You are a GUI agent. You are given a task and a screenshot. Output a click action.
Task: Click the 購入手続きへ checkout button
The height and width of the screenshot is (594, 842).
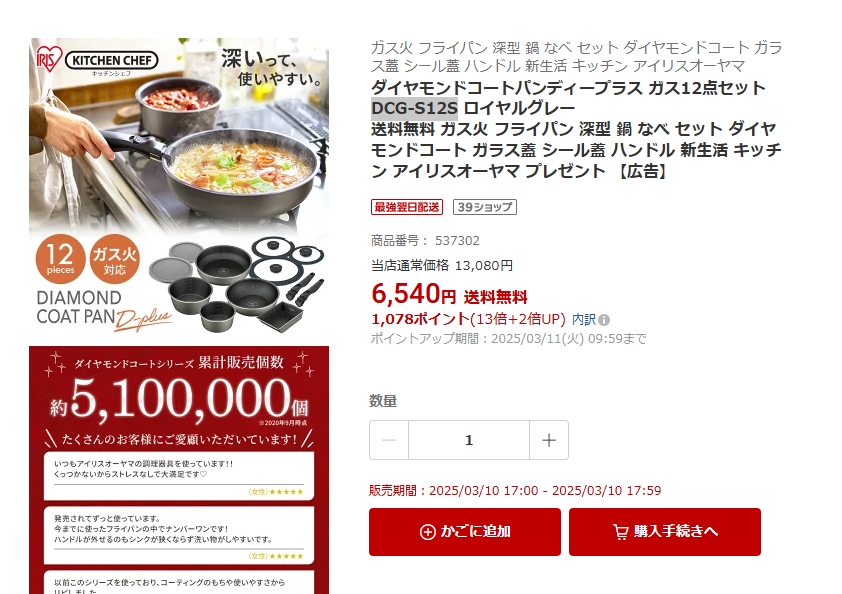[665, 532]
